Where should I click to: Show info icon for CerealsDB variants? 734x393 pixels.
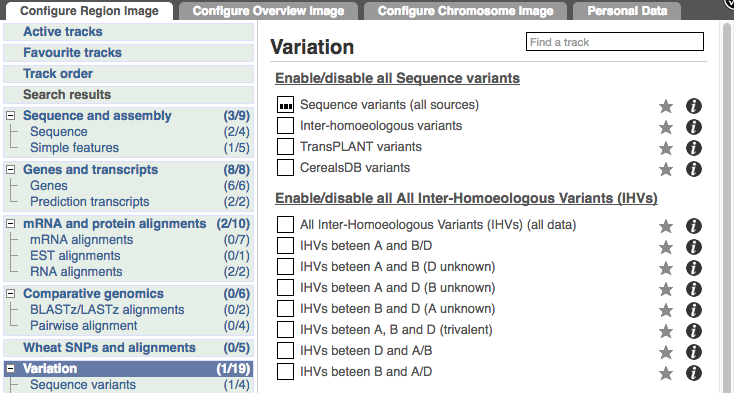(x=693, y=169)
